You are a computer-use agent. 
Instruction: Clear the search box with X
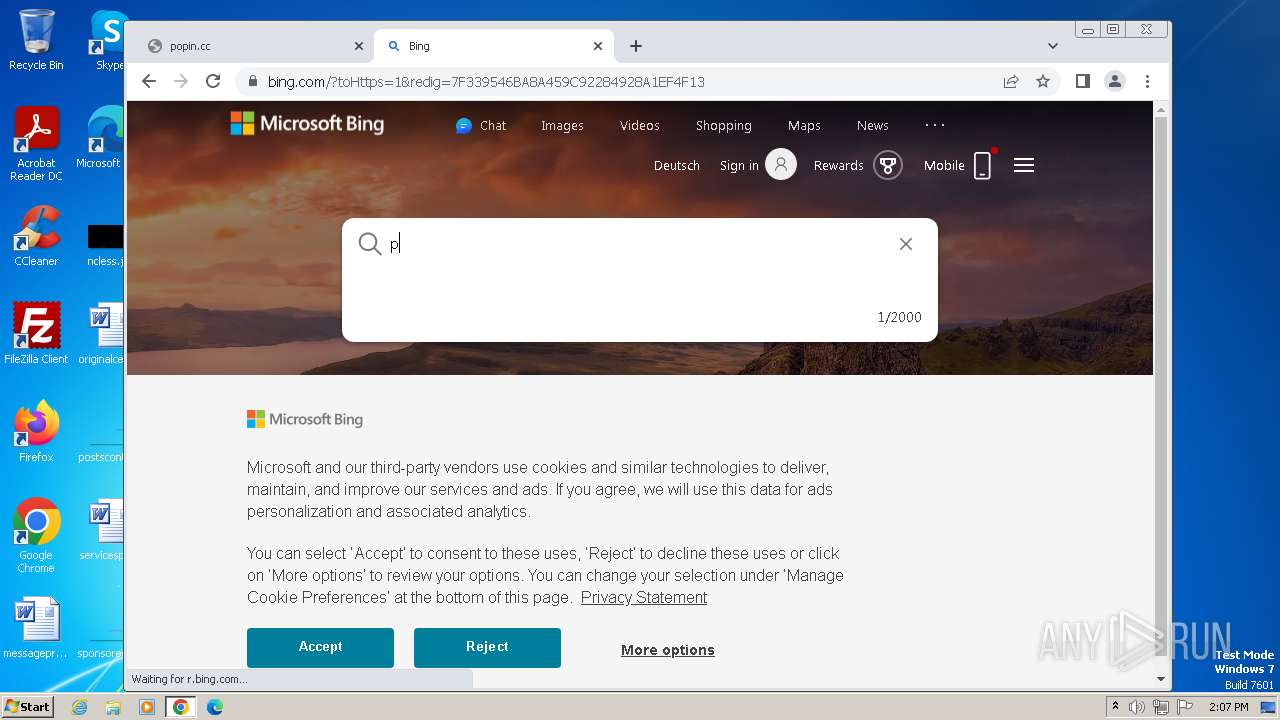tap(906, 244)
